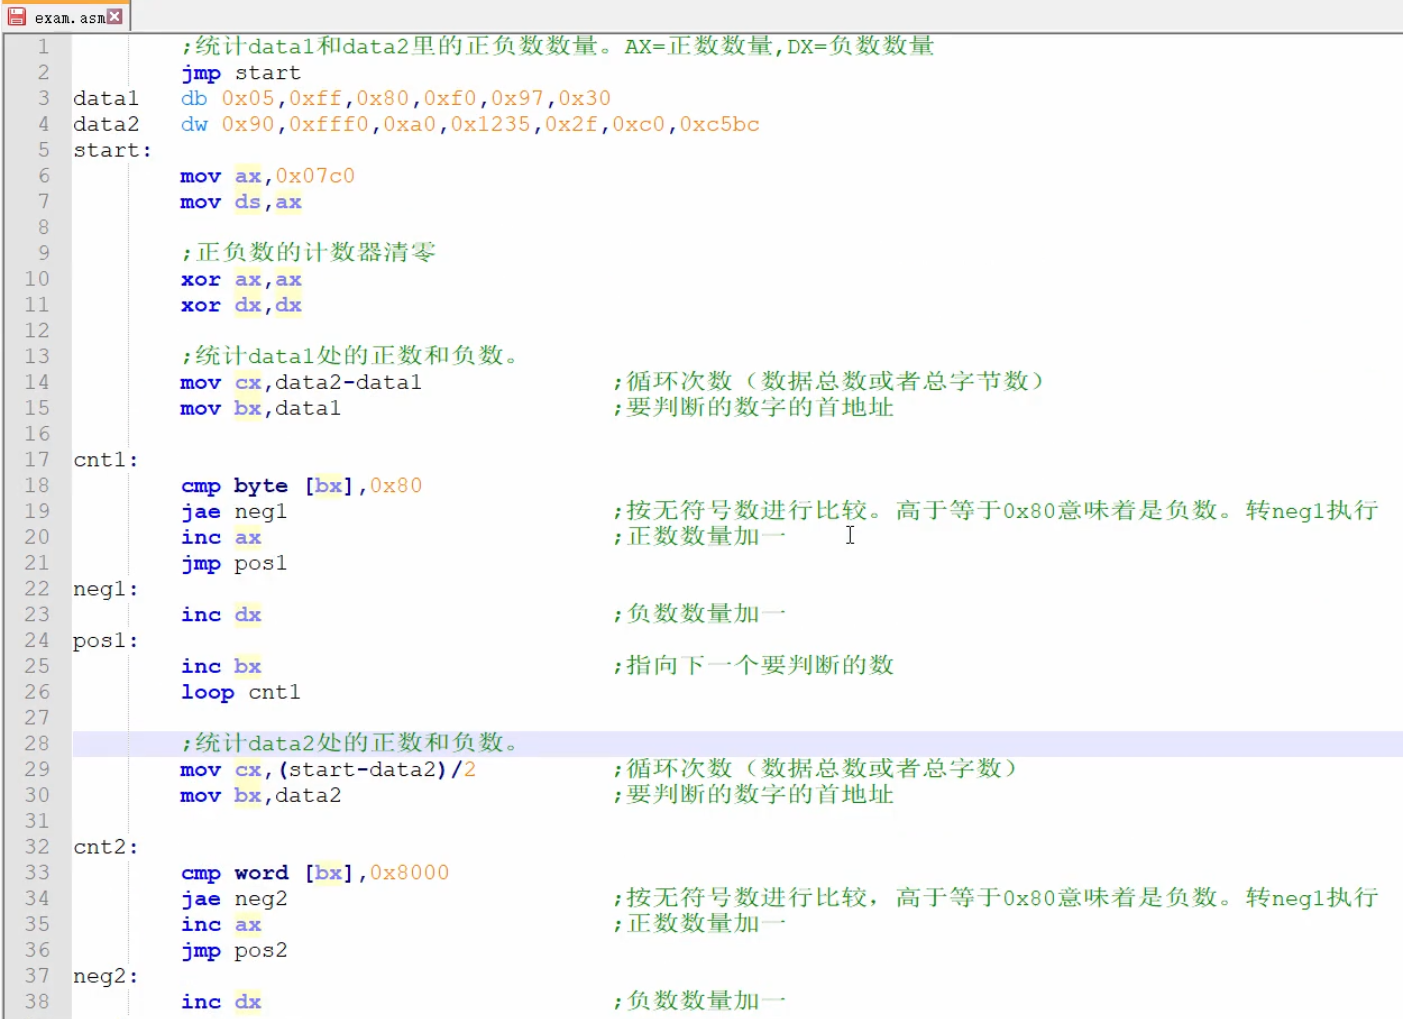Click line number 16 in the margin

click(x=37, y=433)
